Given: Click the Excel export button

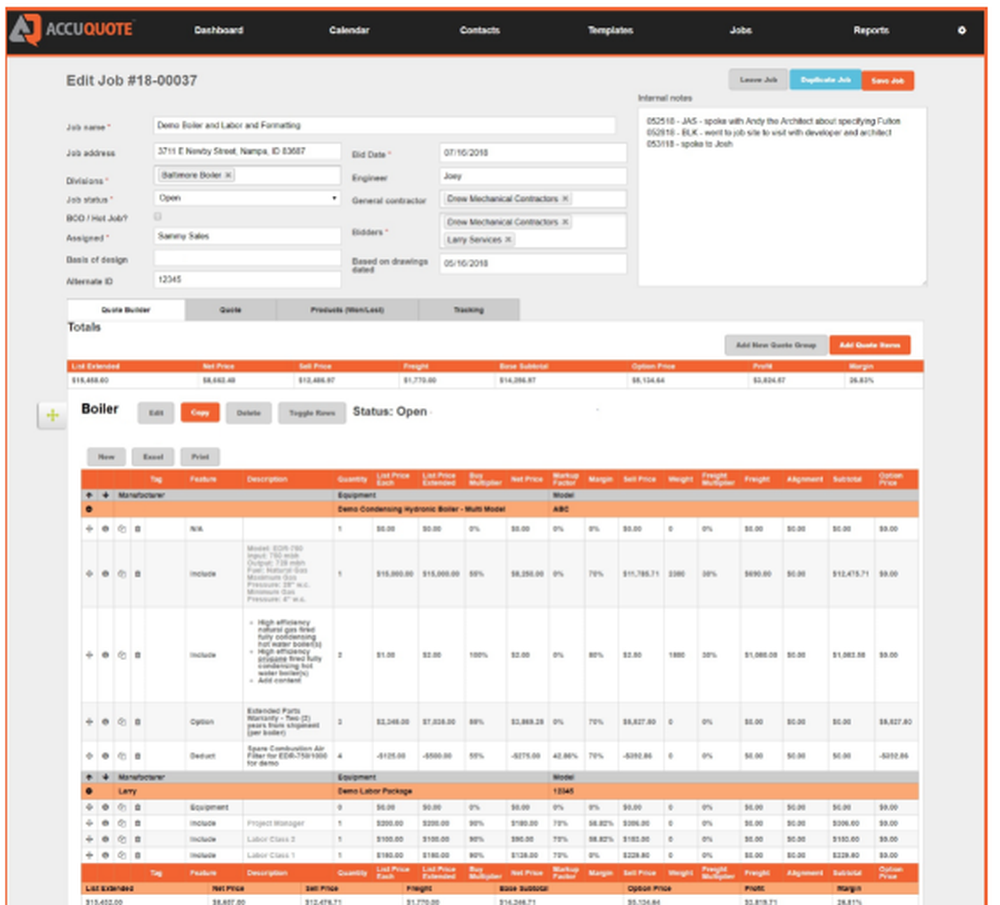Looking at the screenshot, I should point(153,457).
